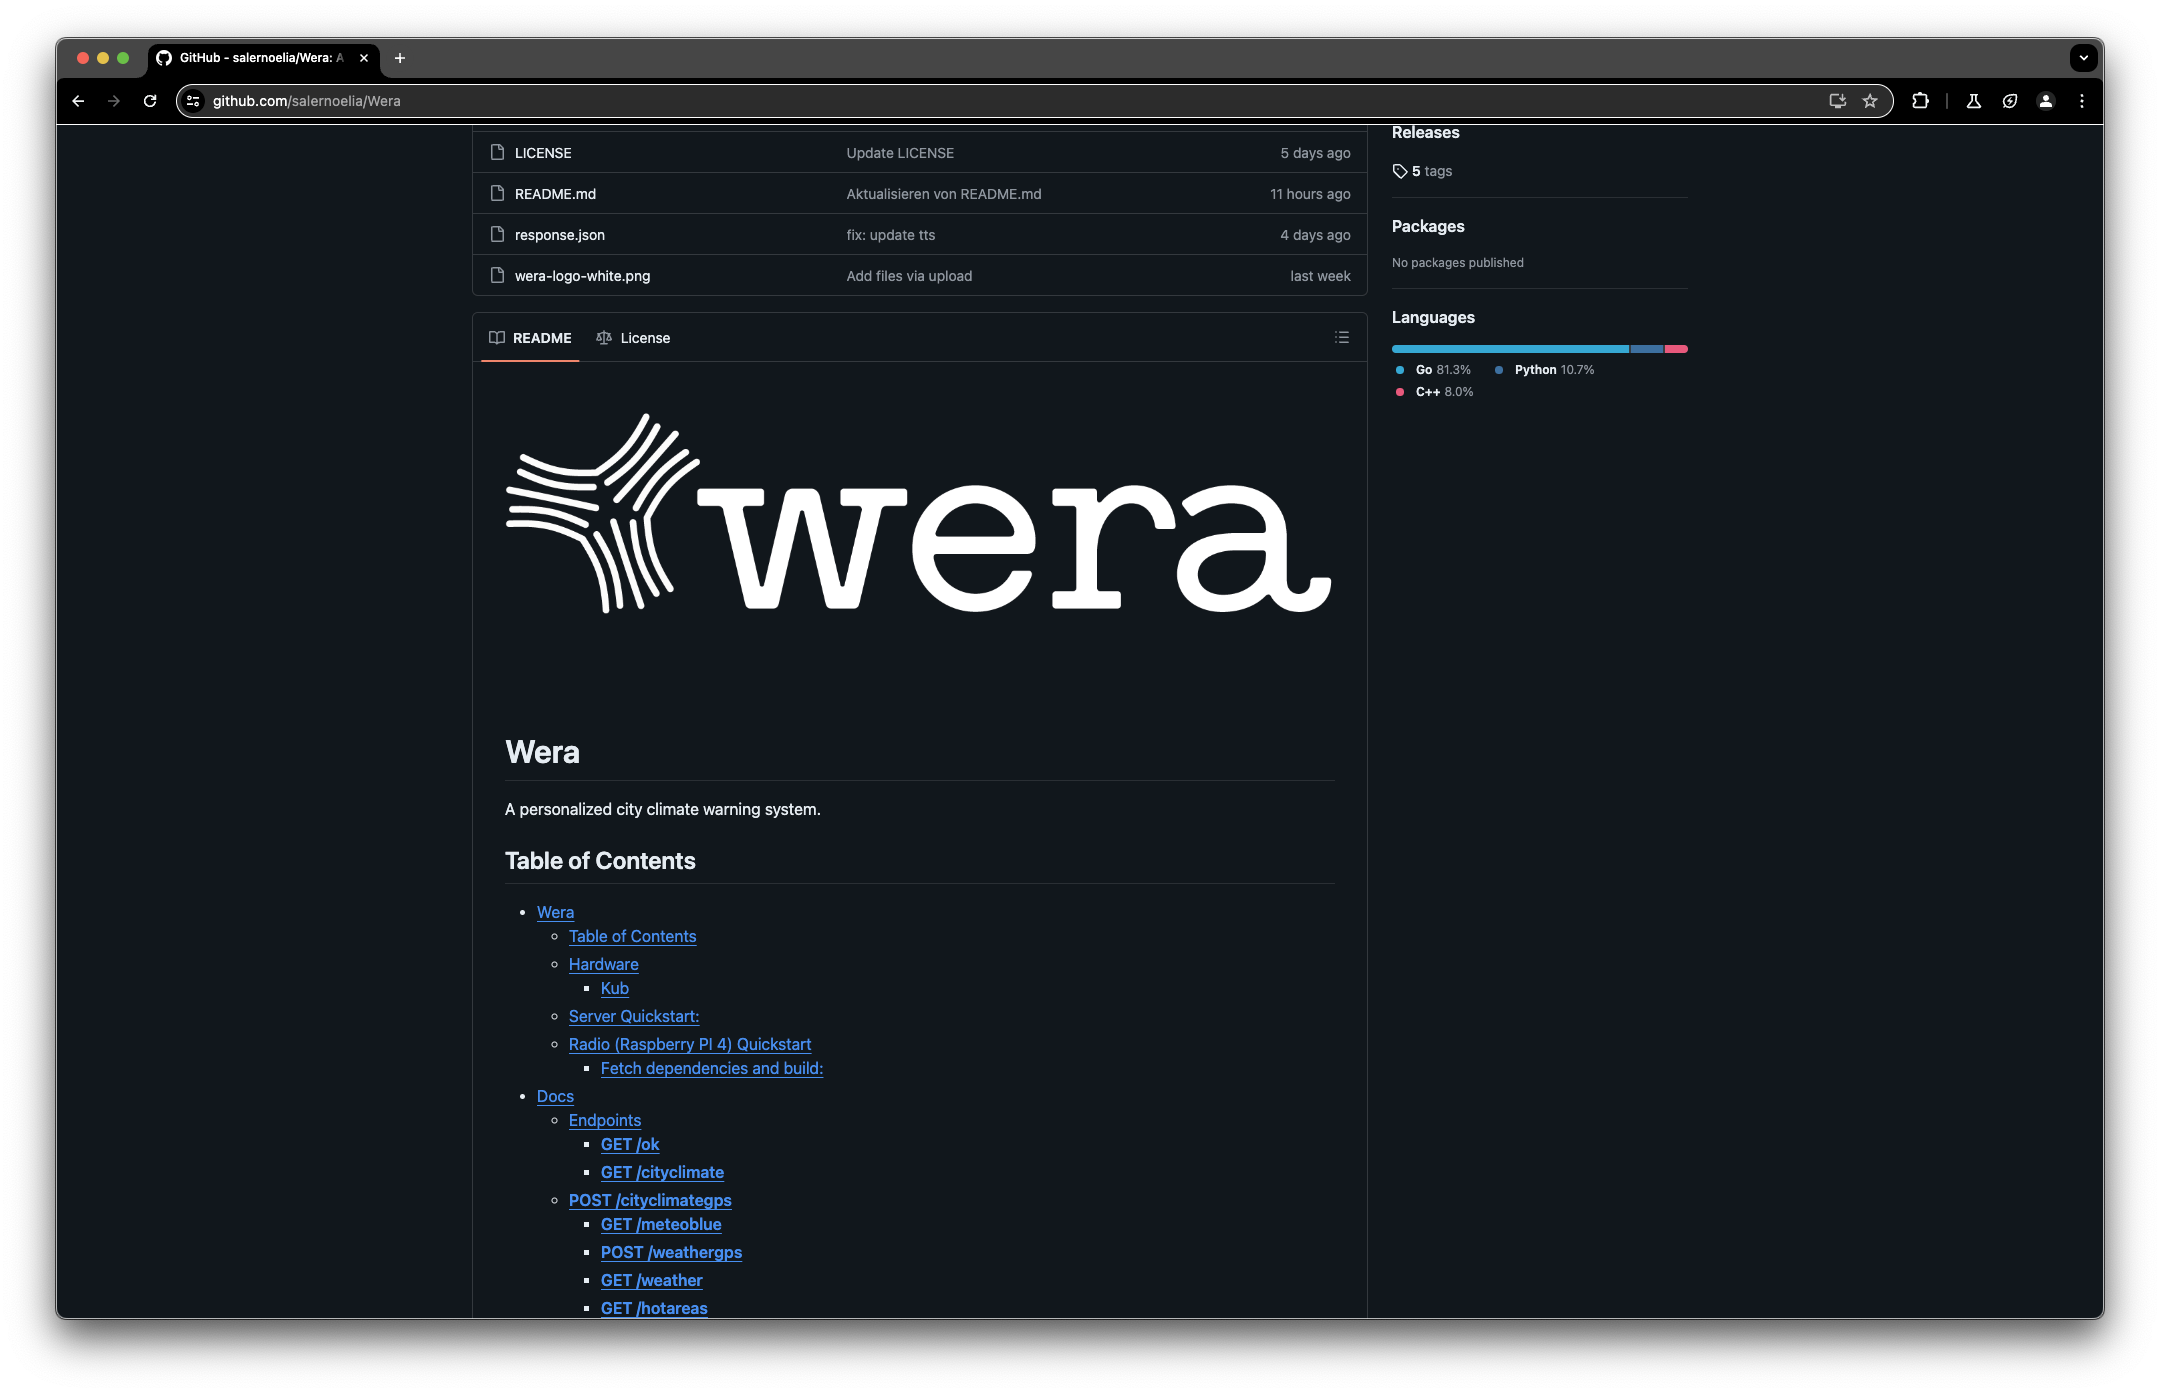The height and width of the screenshot is (1393, 2160).
Task: Click the Packages heading
Action: pos(1428,226)
